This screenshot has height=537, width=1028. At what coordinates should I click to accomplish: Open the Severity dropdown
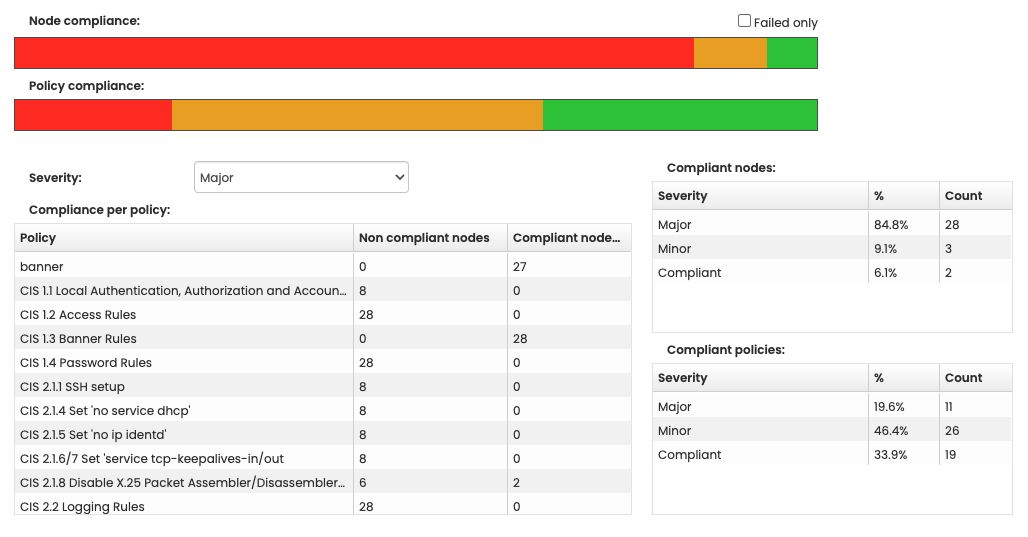(301, 177)
